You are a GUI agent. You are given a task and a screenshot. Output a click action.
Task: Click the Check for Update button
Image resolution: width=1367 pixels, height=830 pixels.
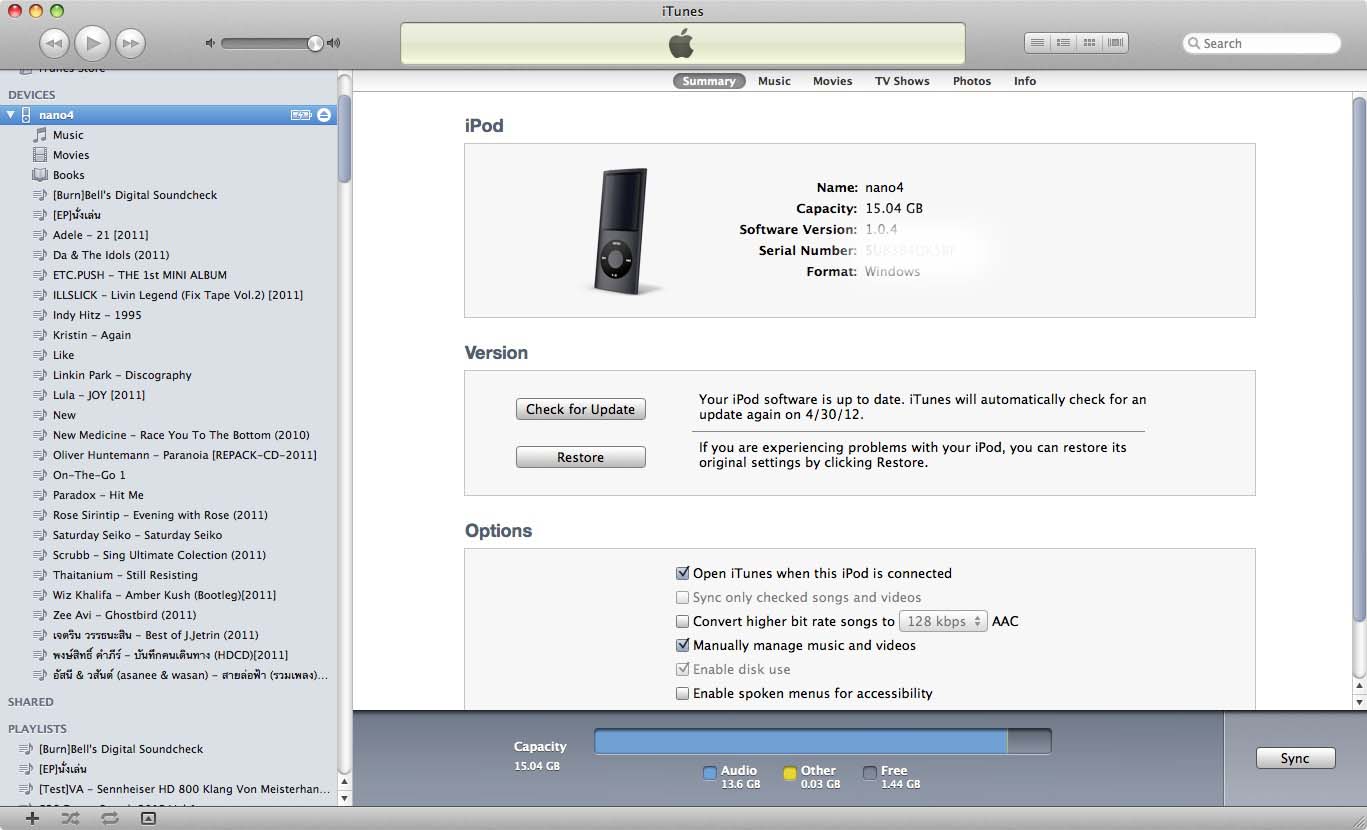pyautogui.click(x=580, y=409)
